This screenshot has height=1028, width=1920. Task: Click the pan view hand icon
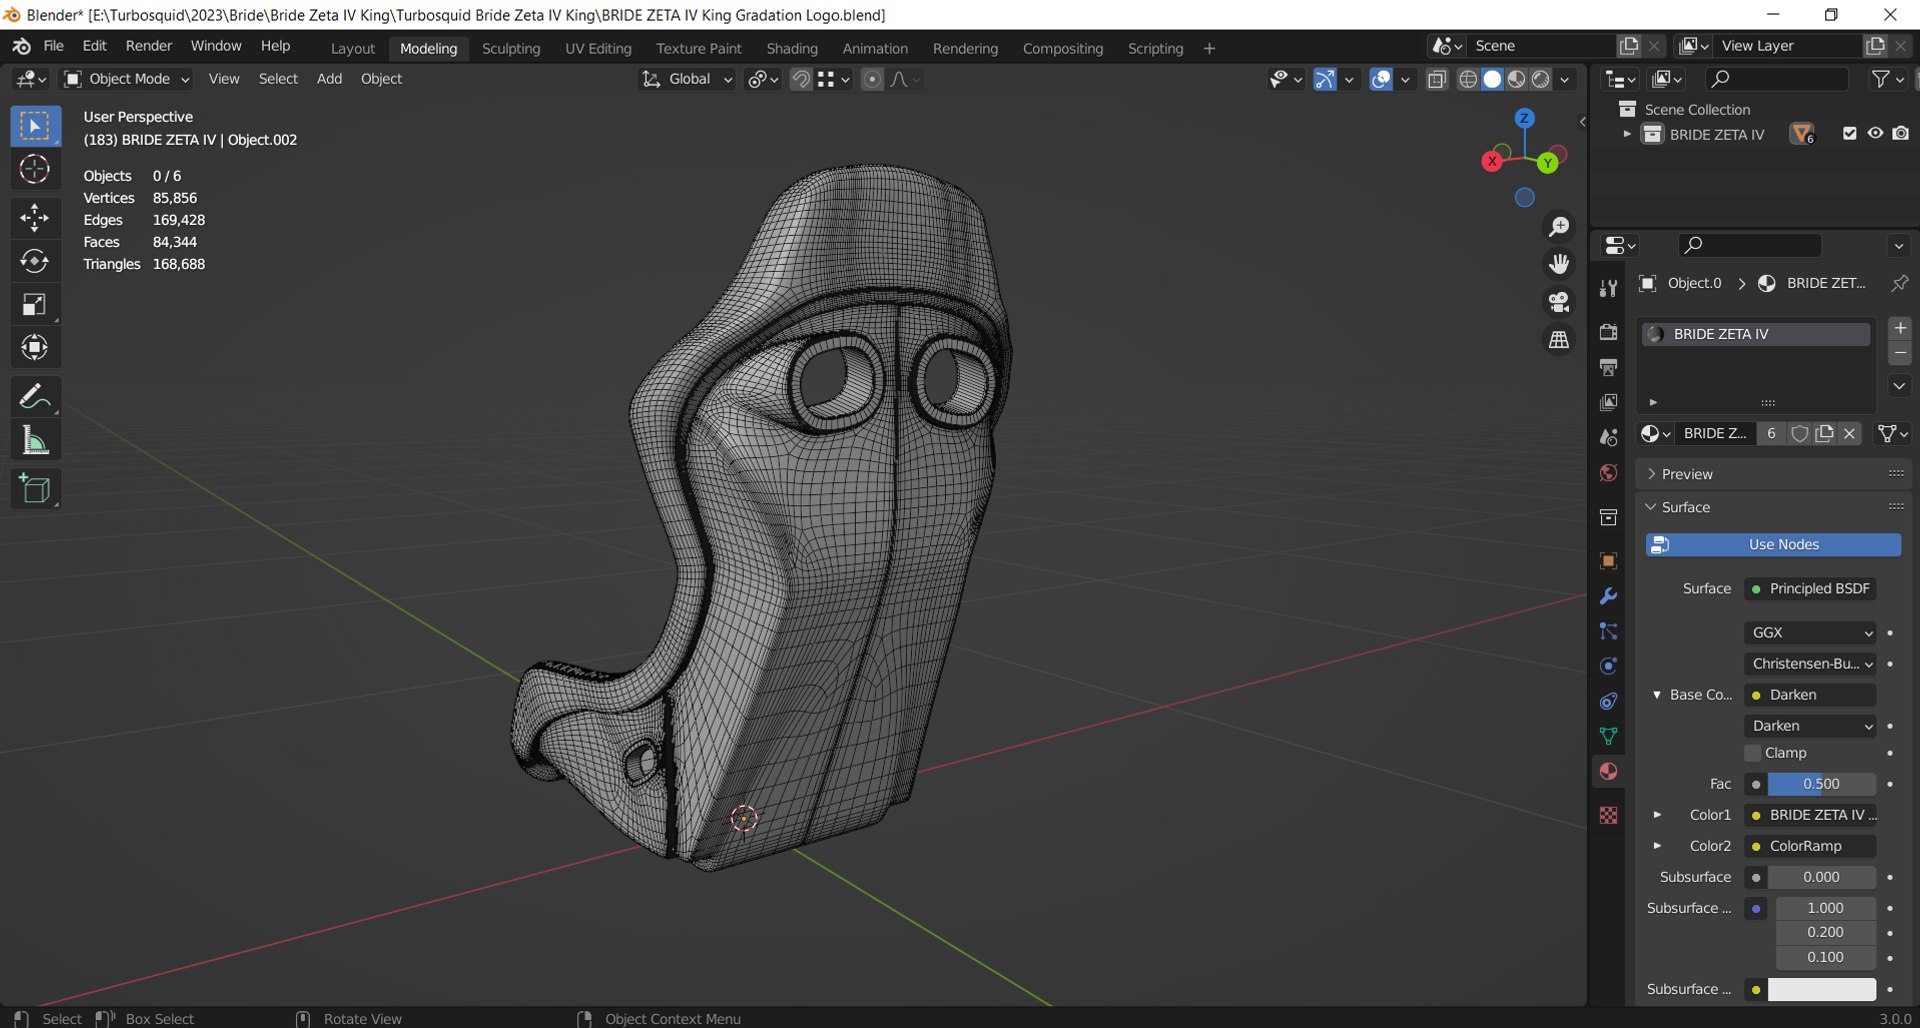tap(1559, 264)
